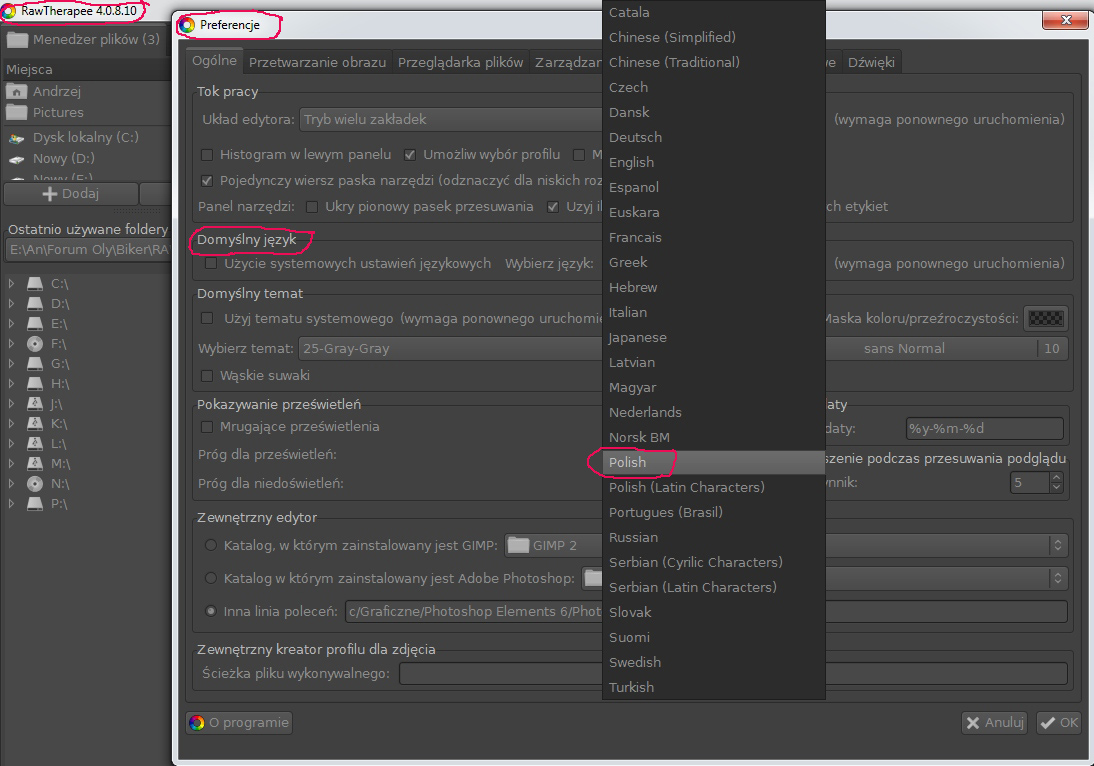Image resolution: width=1094 pixels, height=766 pixels.
Task: Click the Maska koloru/przeźroczystości color swatch
Action: coord(1047,319)
